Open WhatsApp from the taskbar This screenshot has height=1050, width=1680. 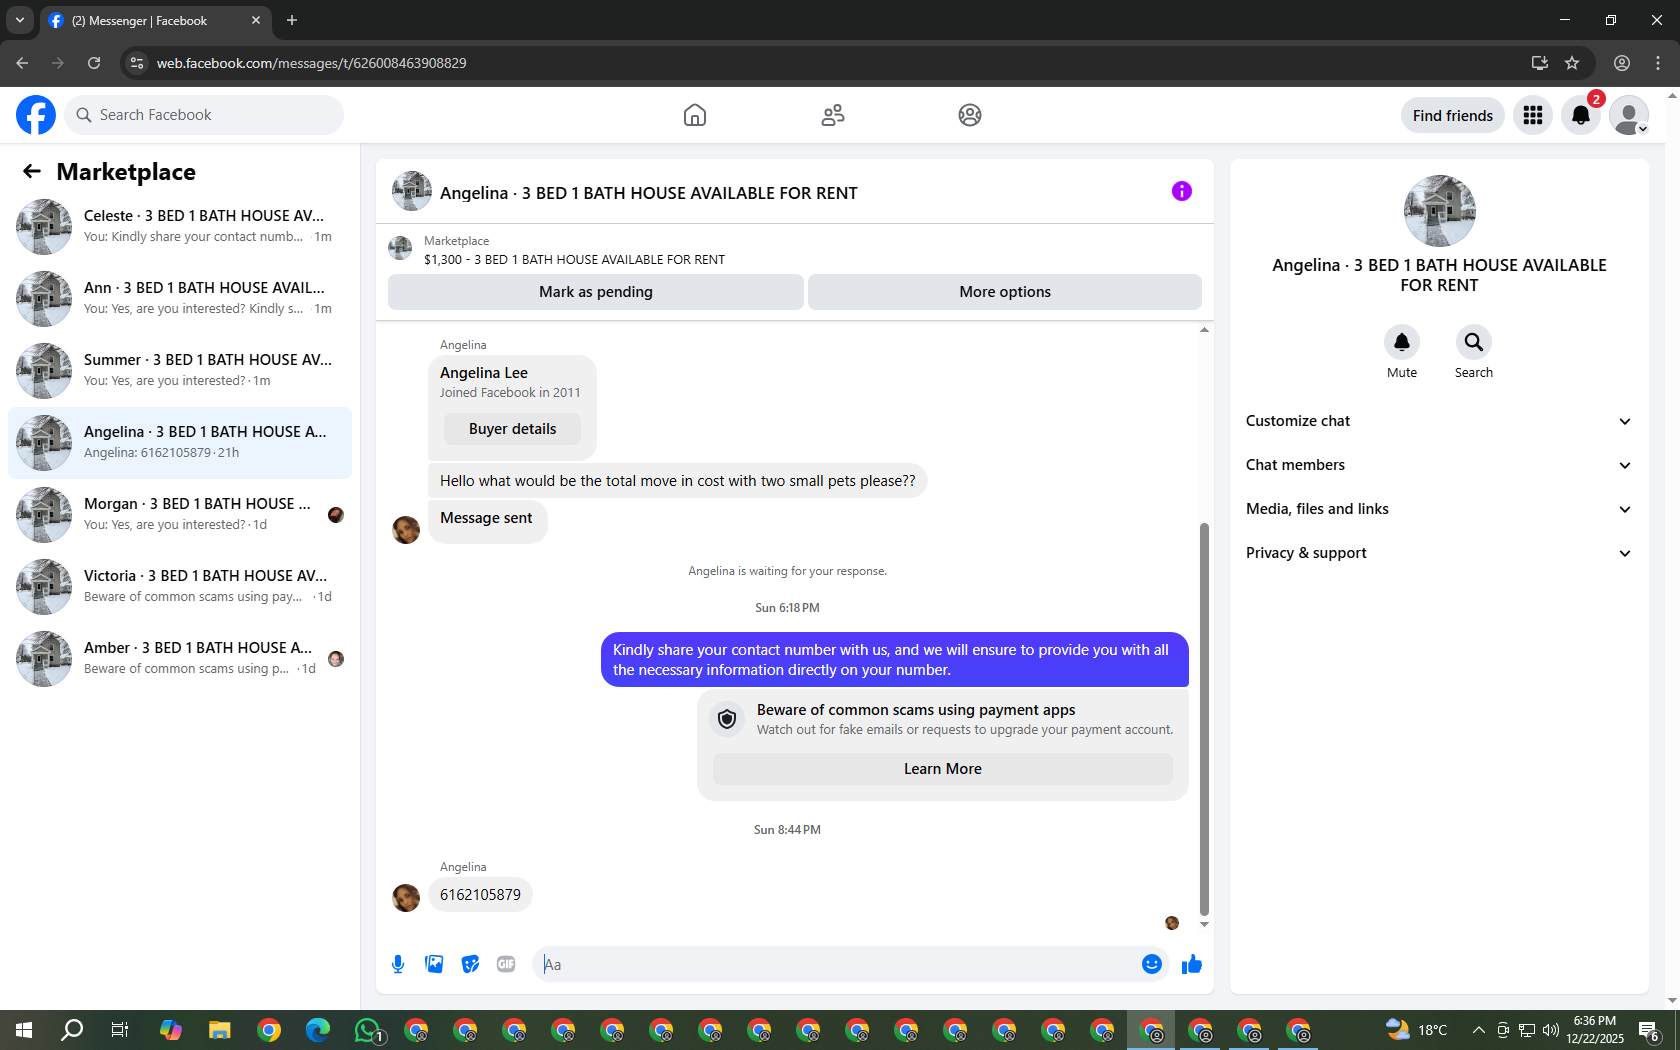368,1030
